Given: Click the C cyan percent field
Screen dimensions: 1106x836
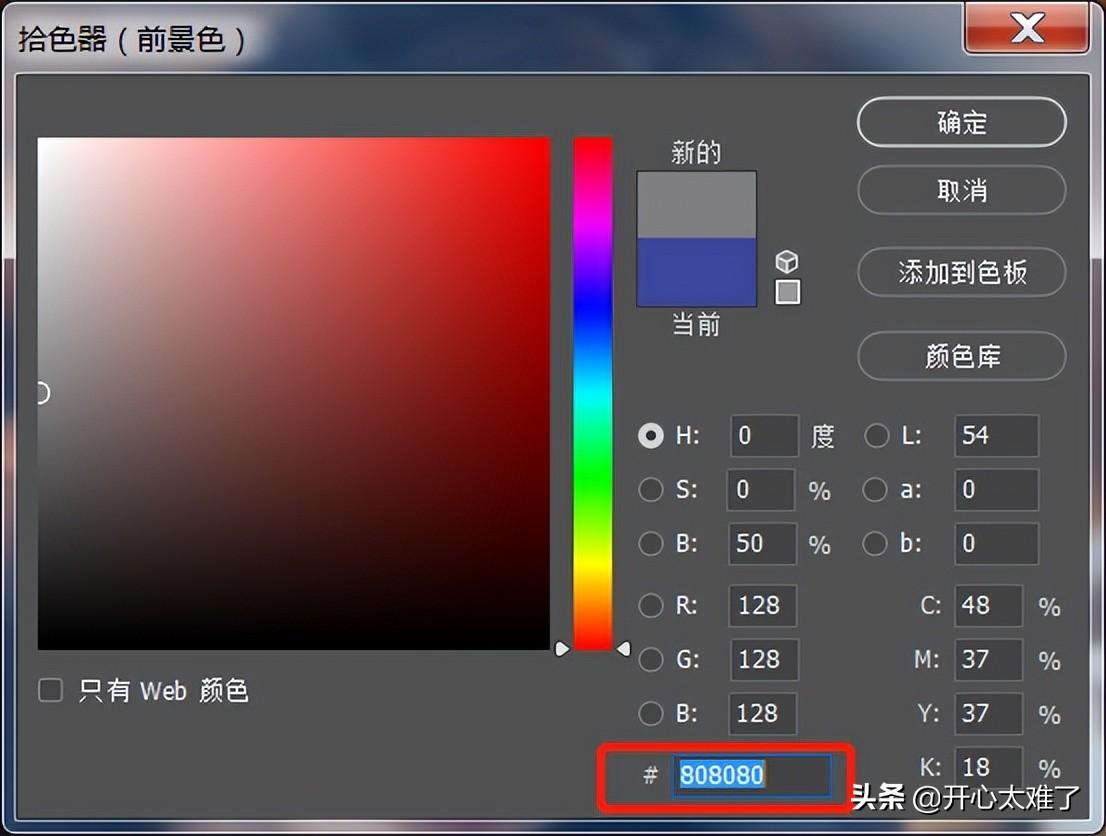Looking at the screenshot, I should pyautogui.click(x=989, y=605).
